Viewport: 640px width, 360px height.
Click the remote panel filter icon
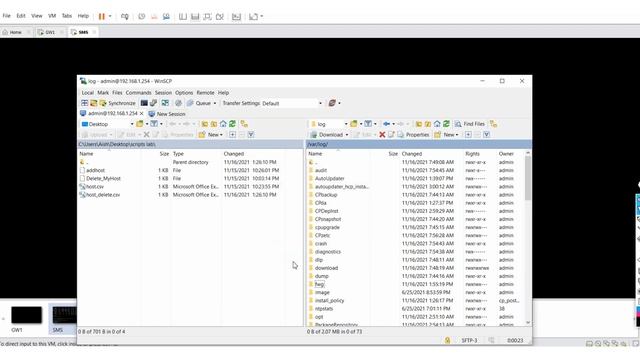368,124
